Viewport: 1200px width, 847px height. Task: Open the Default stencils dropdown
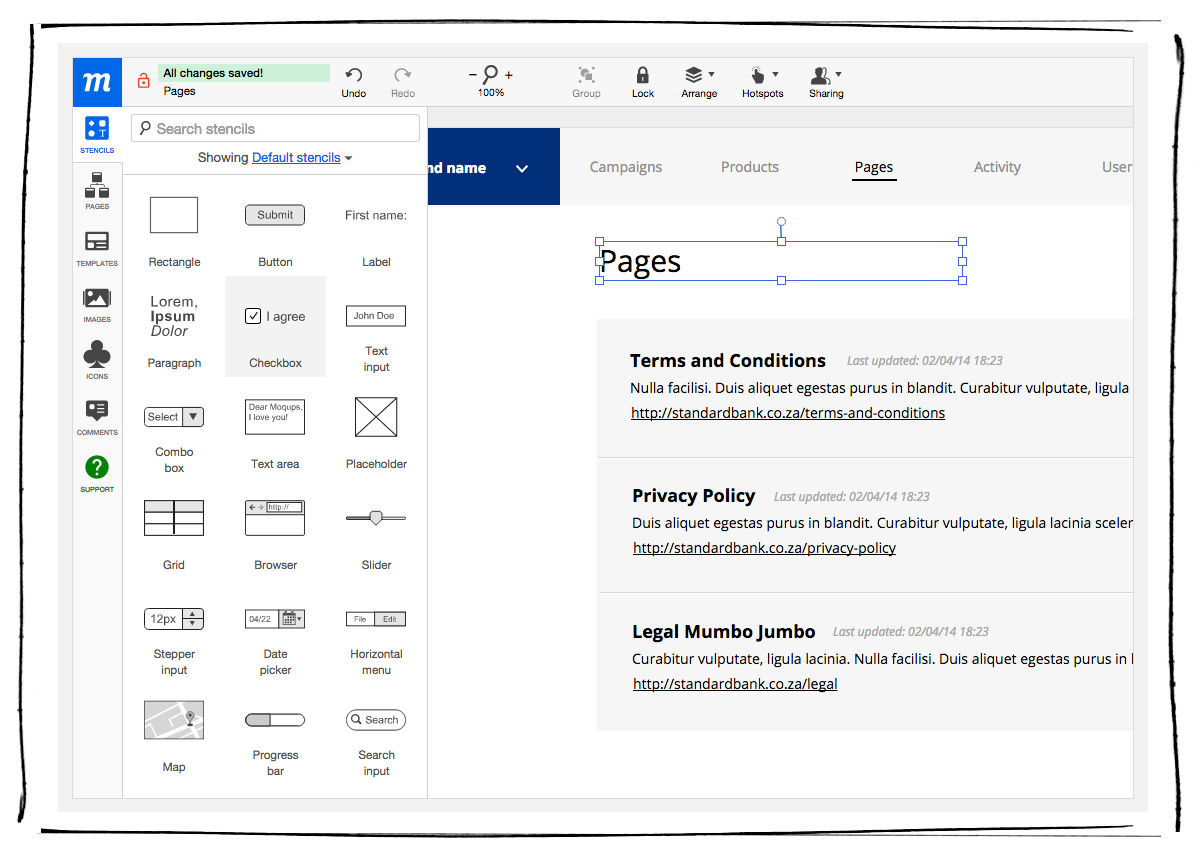[x=301, y=158]
